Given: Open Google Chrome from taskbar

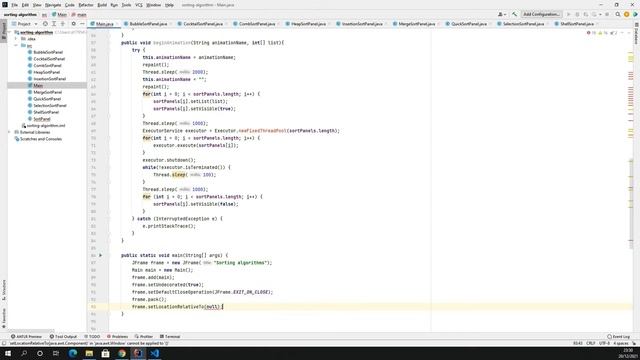Looking at the screenshot, I should point(122,353).
